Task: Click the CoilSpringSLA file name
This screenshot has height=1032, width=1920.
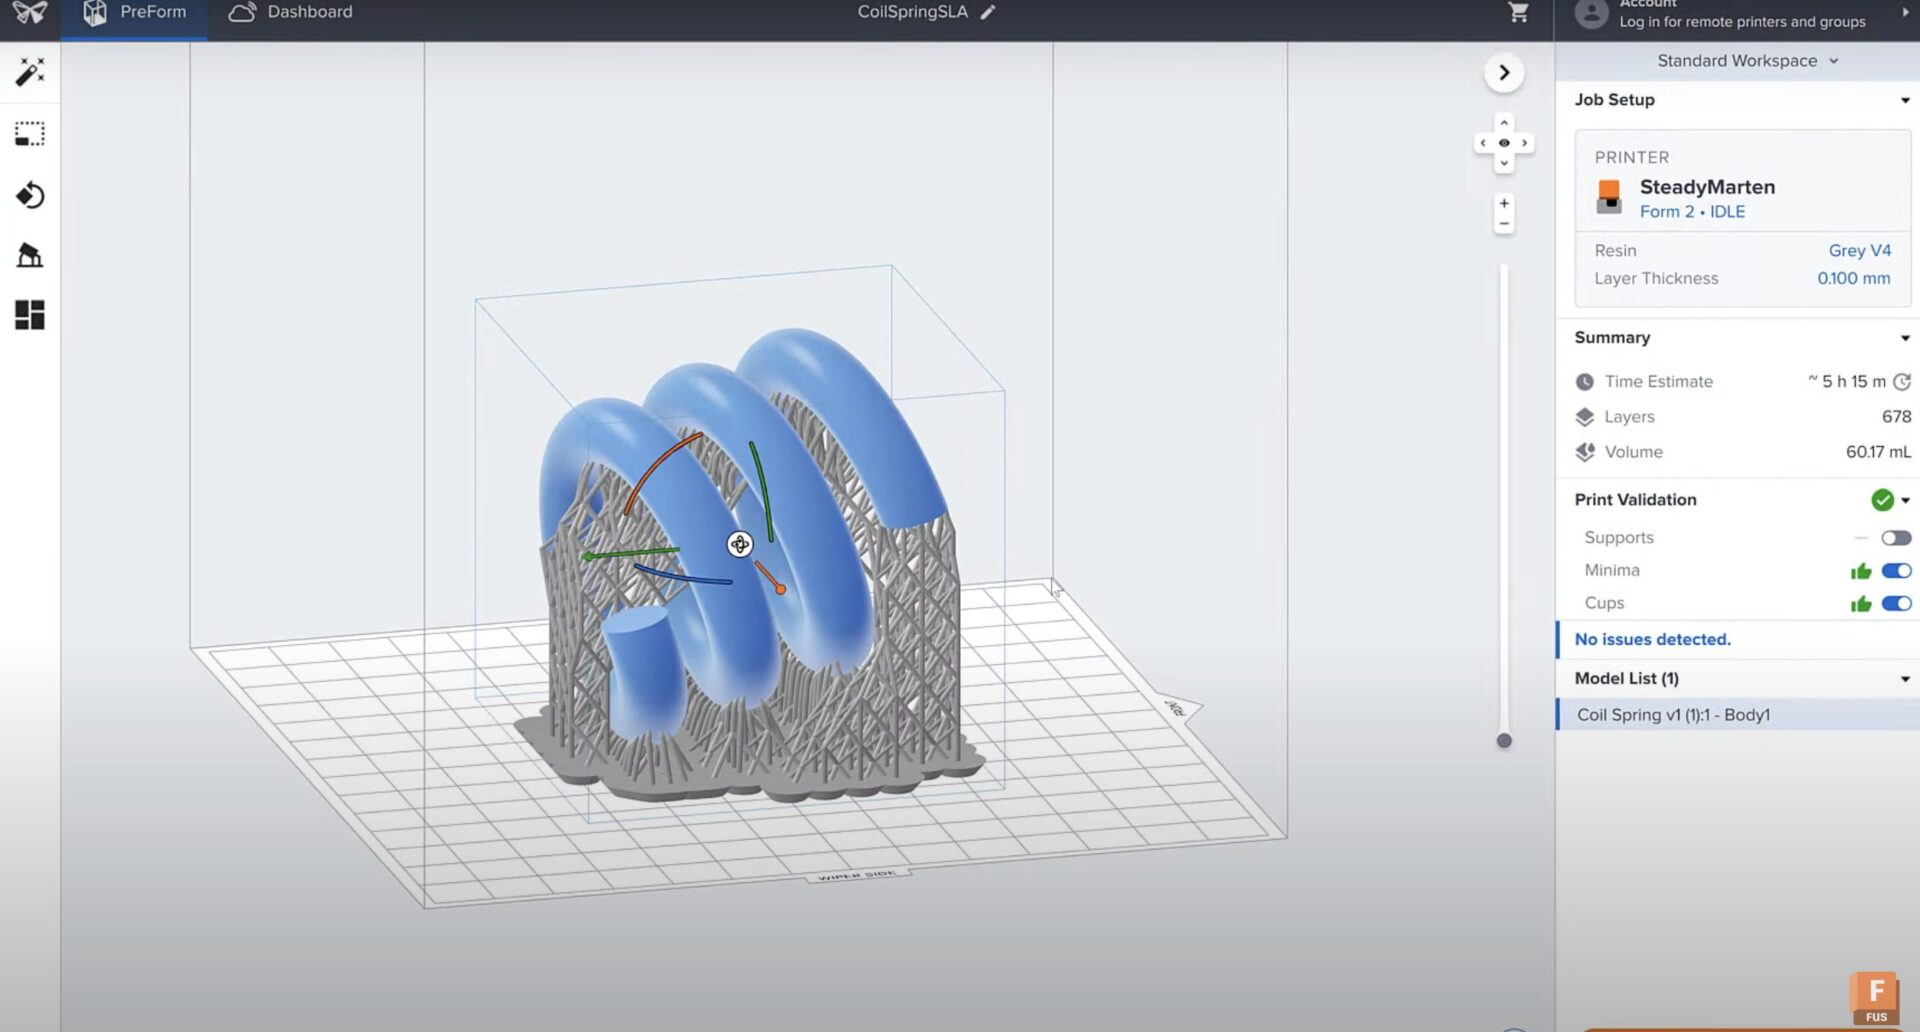Action: coord(912,12)
